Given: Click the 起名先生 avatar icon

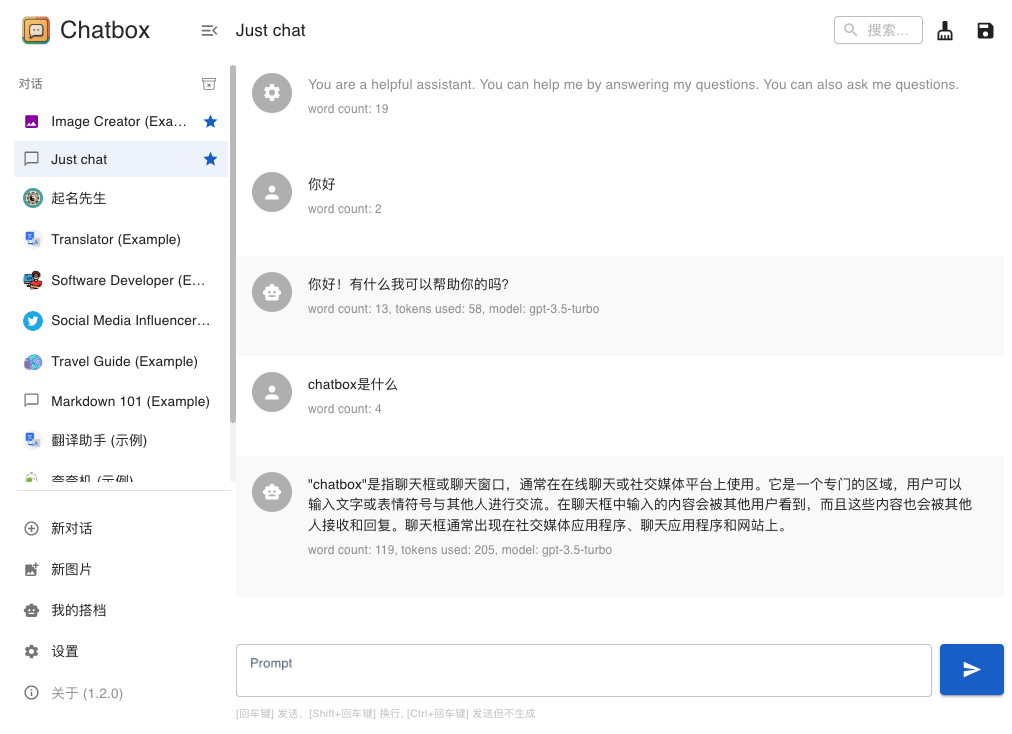Looking at the screenshot, I should [x=33, y=198].
